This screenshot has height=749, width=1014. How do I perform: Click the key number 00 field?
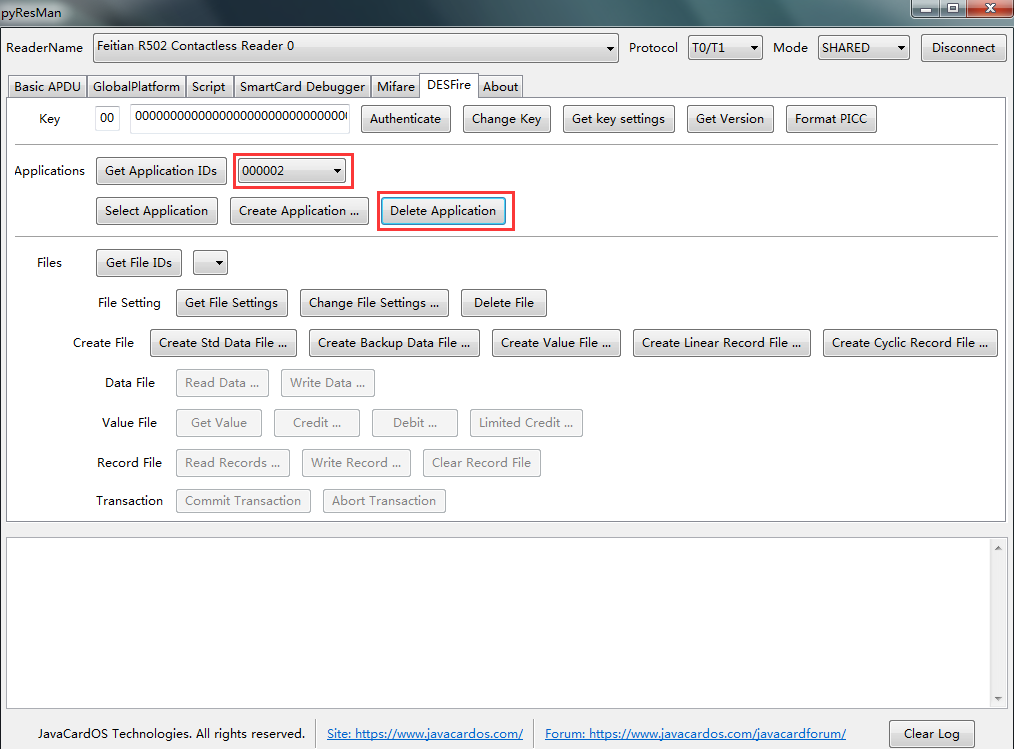tap(107, 118)
